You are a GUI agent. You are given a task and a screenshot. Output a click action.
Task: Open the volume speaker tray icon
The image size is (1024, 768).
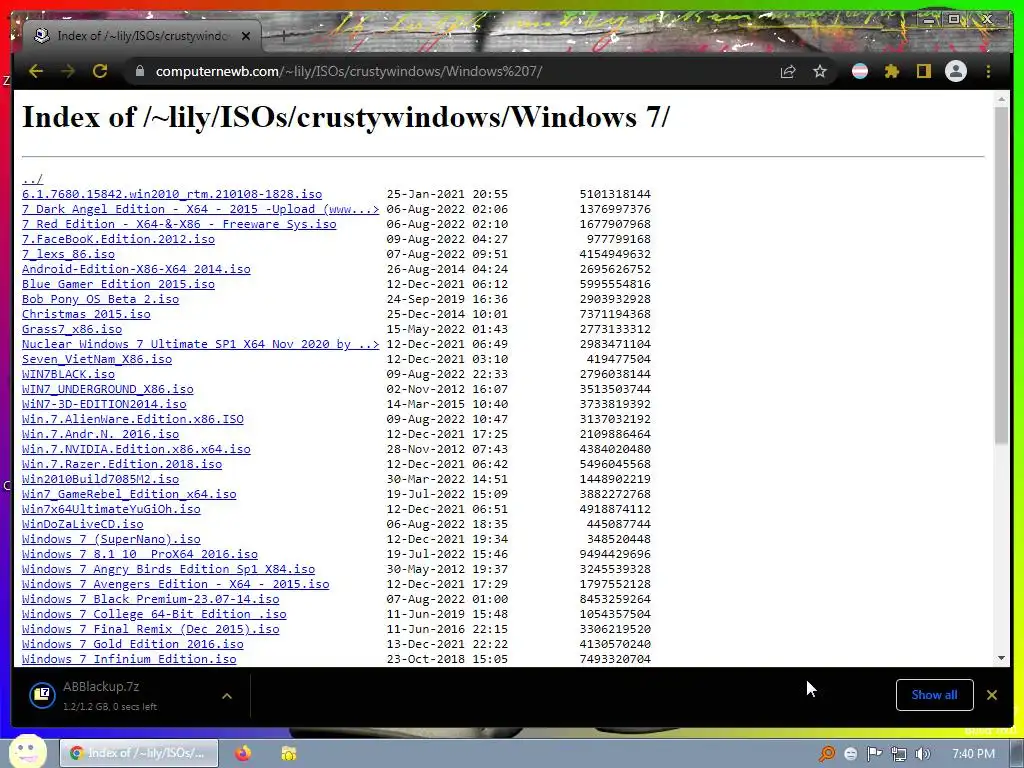point(922,754)
